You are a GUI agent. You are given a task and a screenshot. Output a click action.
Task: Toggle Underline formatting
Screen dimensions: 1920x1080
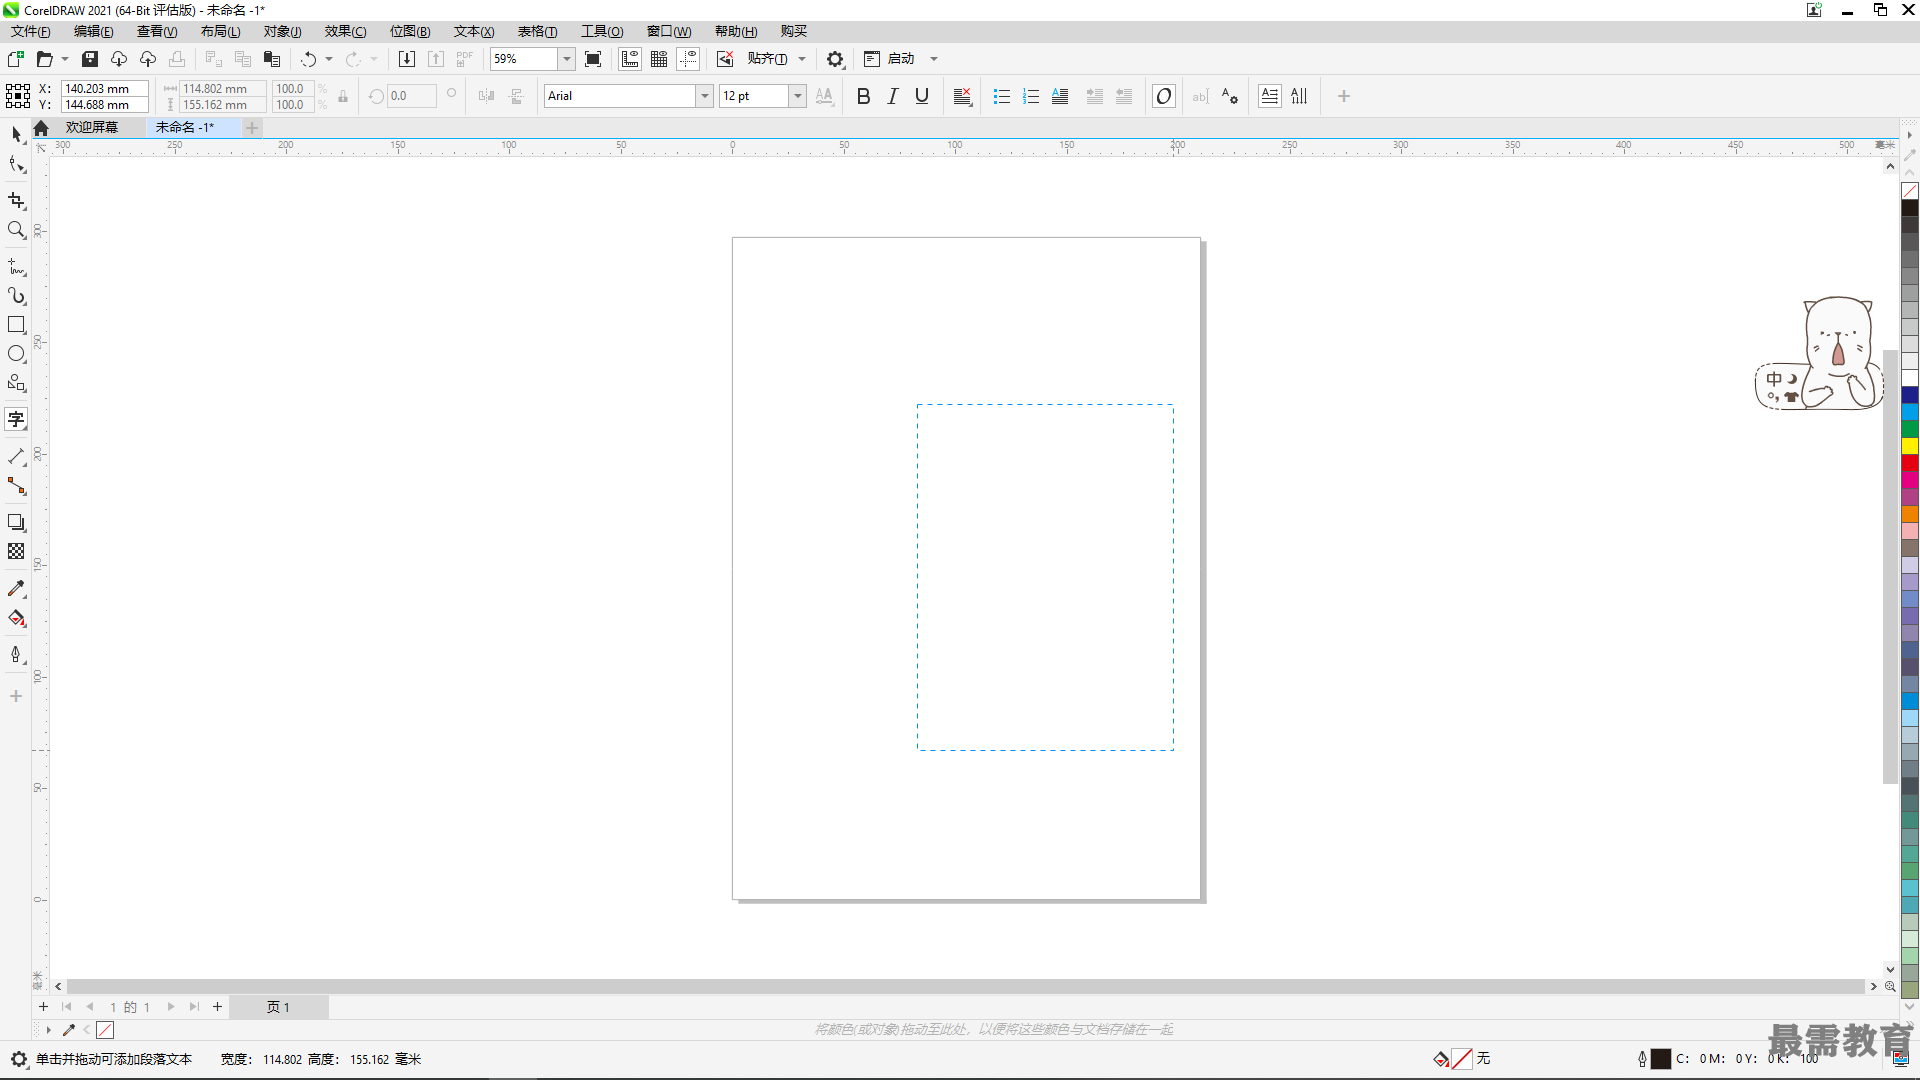(x=922, y=96)
